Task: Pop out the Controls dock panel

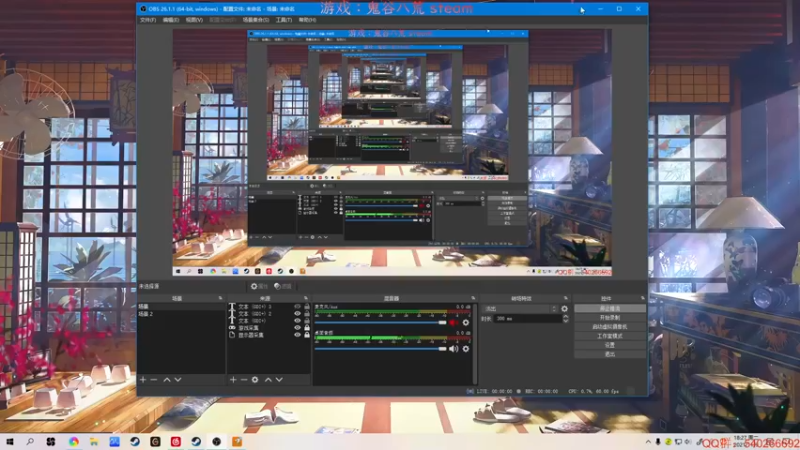Action: (x=642, y=298)
